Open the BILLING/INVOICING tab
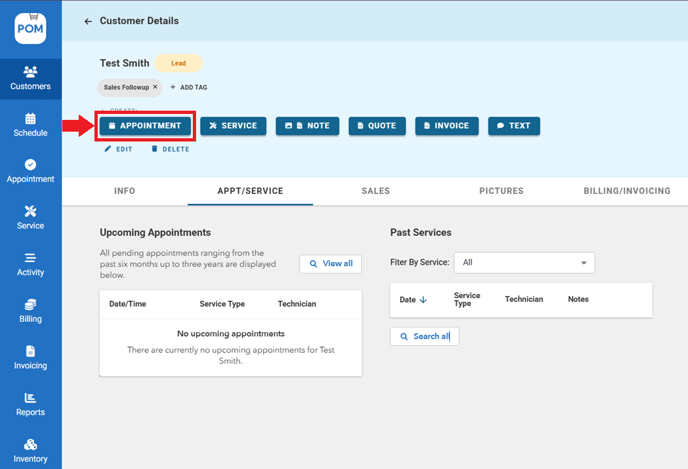 click(x=627, y=191)
